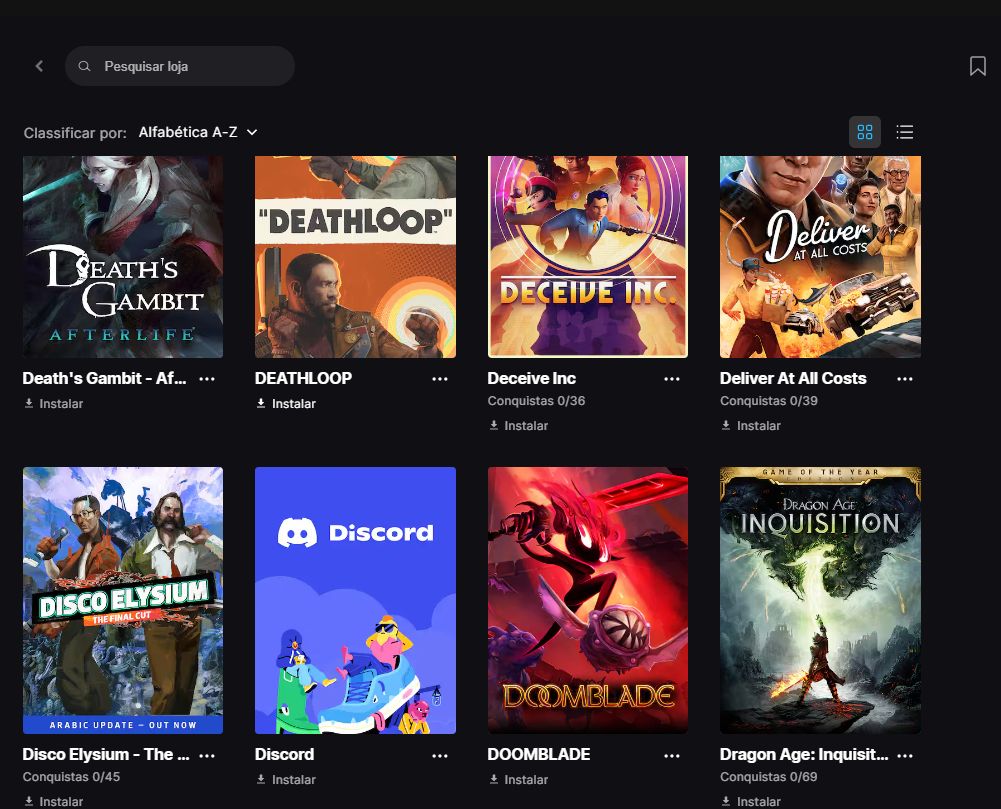
Task: Install Dragon Age: Inquisition
Action: tap(751, 801)
